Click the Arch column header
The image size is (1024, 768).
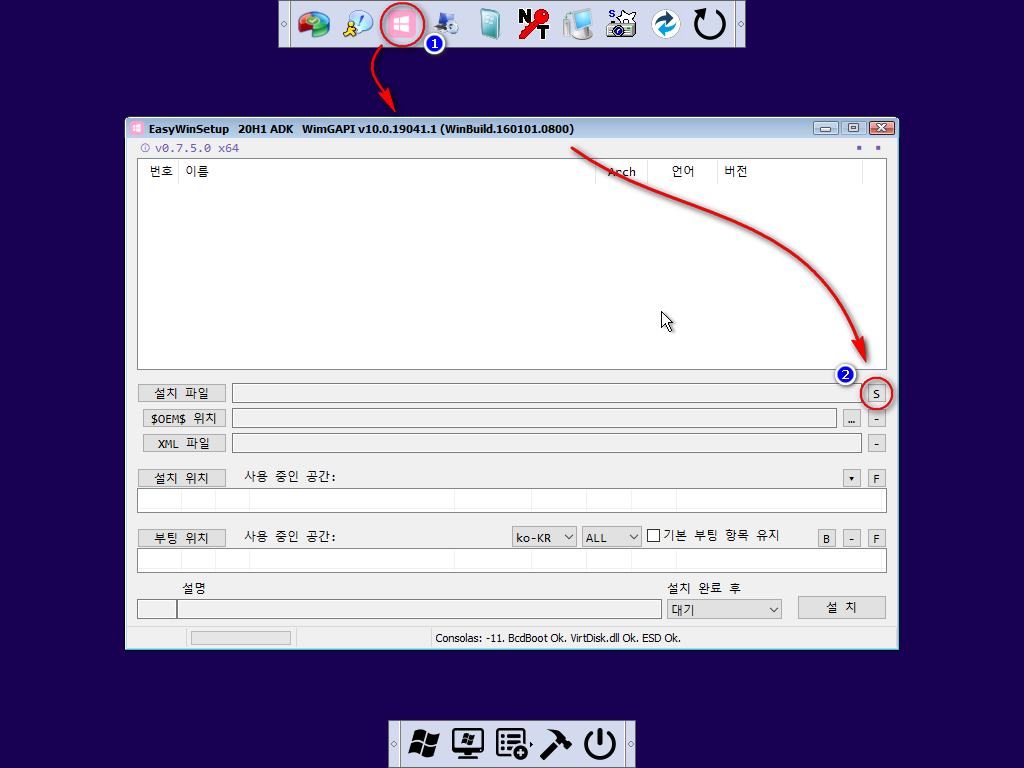[x=621, y=171]
